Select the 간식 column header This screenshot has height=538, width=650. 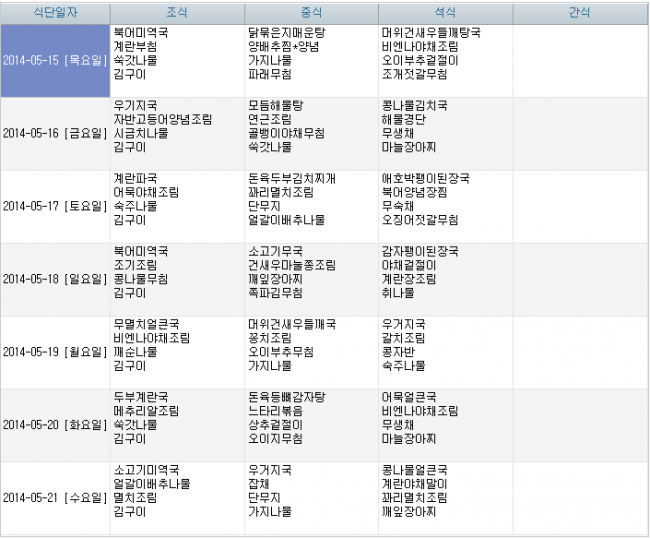tap(579, 12)
